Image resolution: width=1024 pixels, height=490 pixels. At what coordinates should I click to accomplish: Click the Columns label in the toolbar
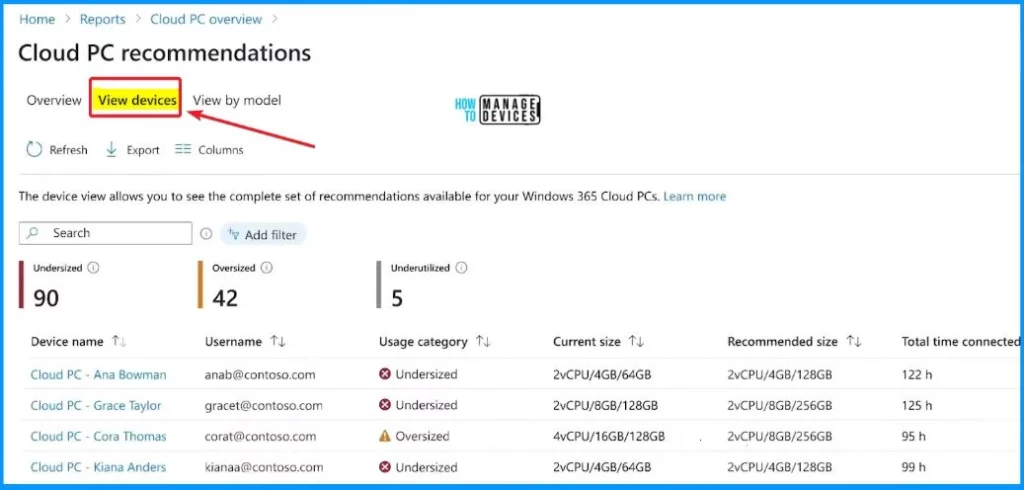tap(221, 150)
